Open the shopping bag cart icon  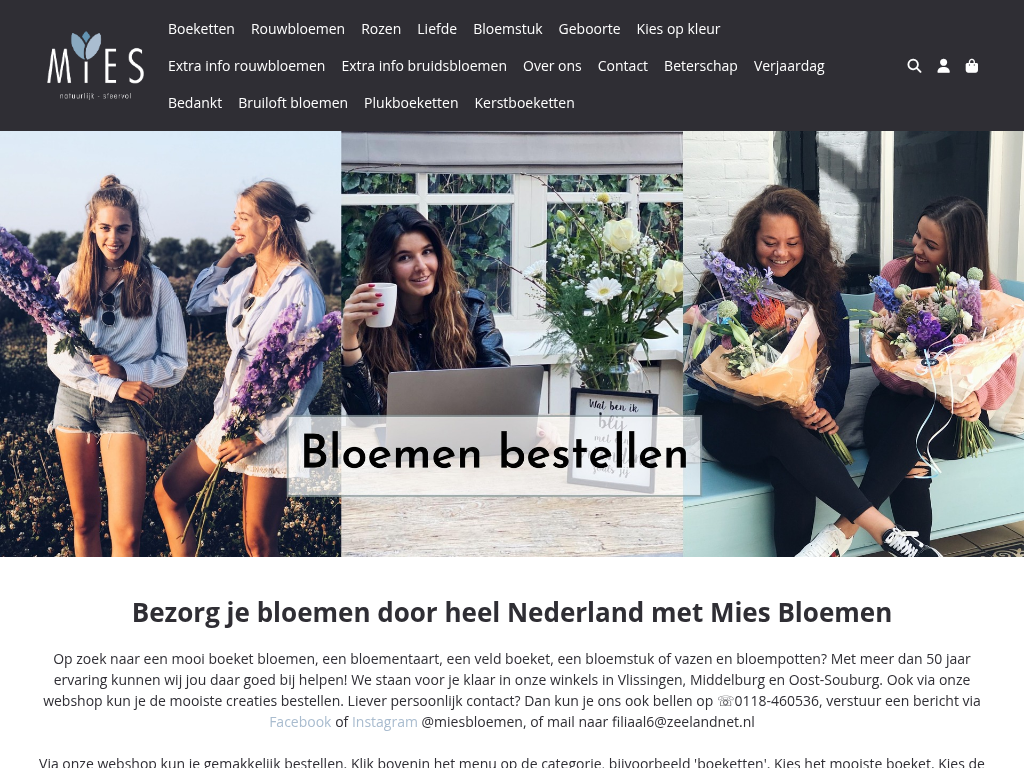(x=972, y=66)
